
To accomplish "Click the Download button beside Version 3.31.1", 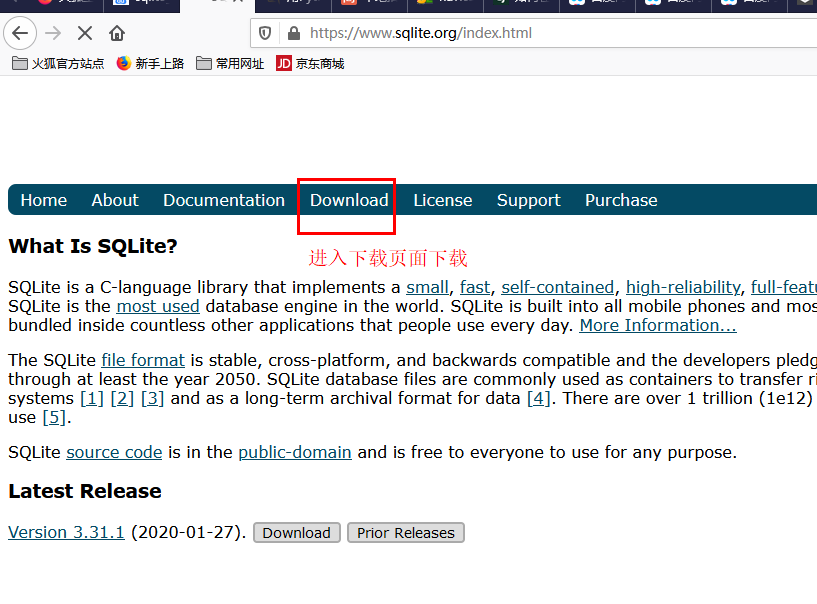I will [296, 532].
